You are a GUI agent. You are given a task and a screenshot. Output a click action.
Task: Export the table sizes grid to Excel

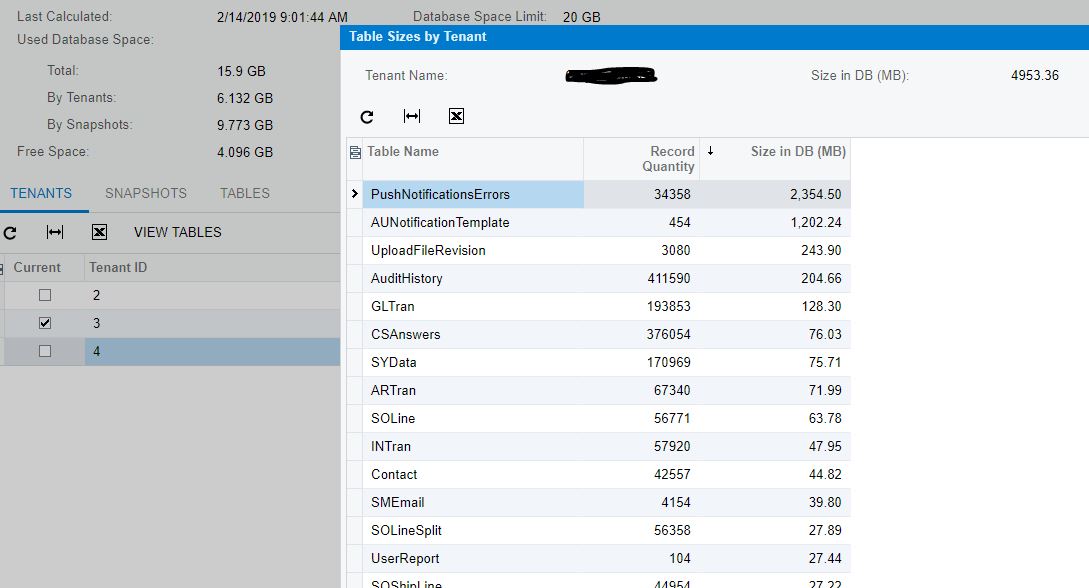click(x=456, y=116)
